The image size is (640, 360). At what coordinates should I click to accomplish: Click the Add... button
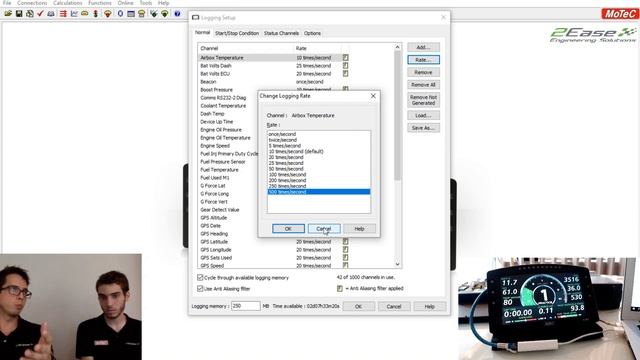(423, 47)
